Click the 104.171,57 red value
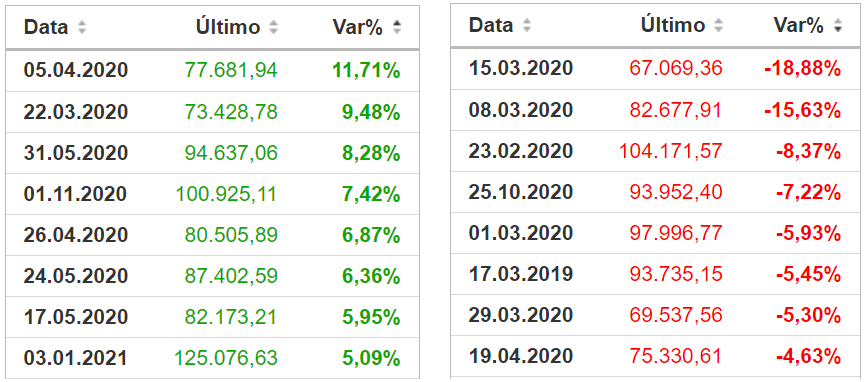 pos(670,150)
